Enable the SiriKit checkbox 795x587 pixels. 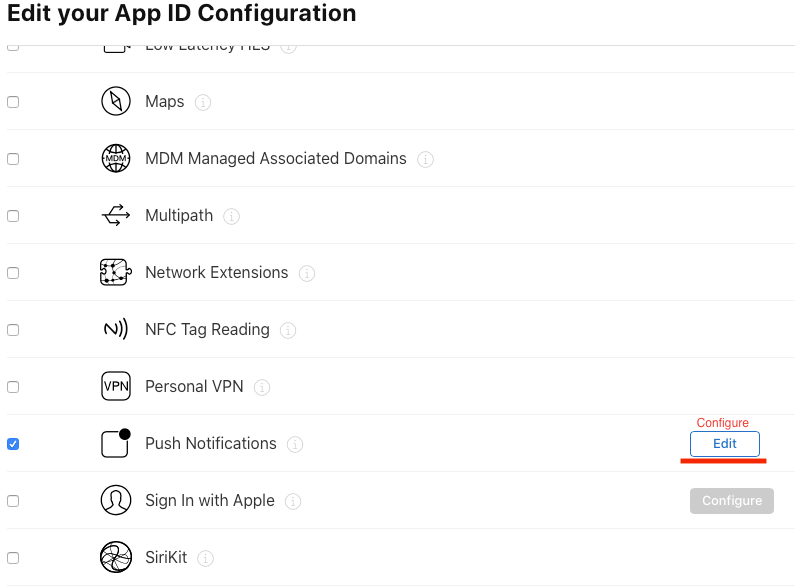pos(13,558)
